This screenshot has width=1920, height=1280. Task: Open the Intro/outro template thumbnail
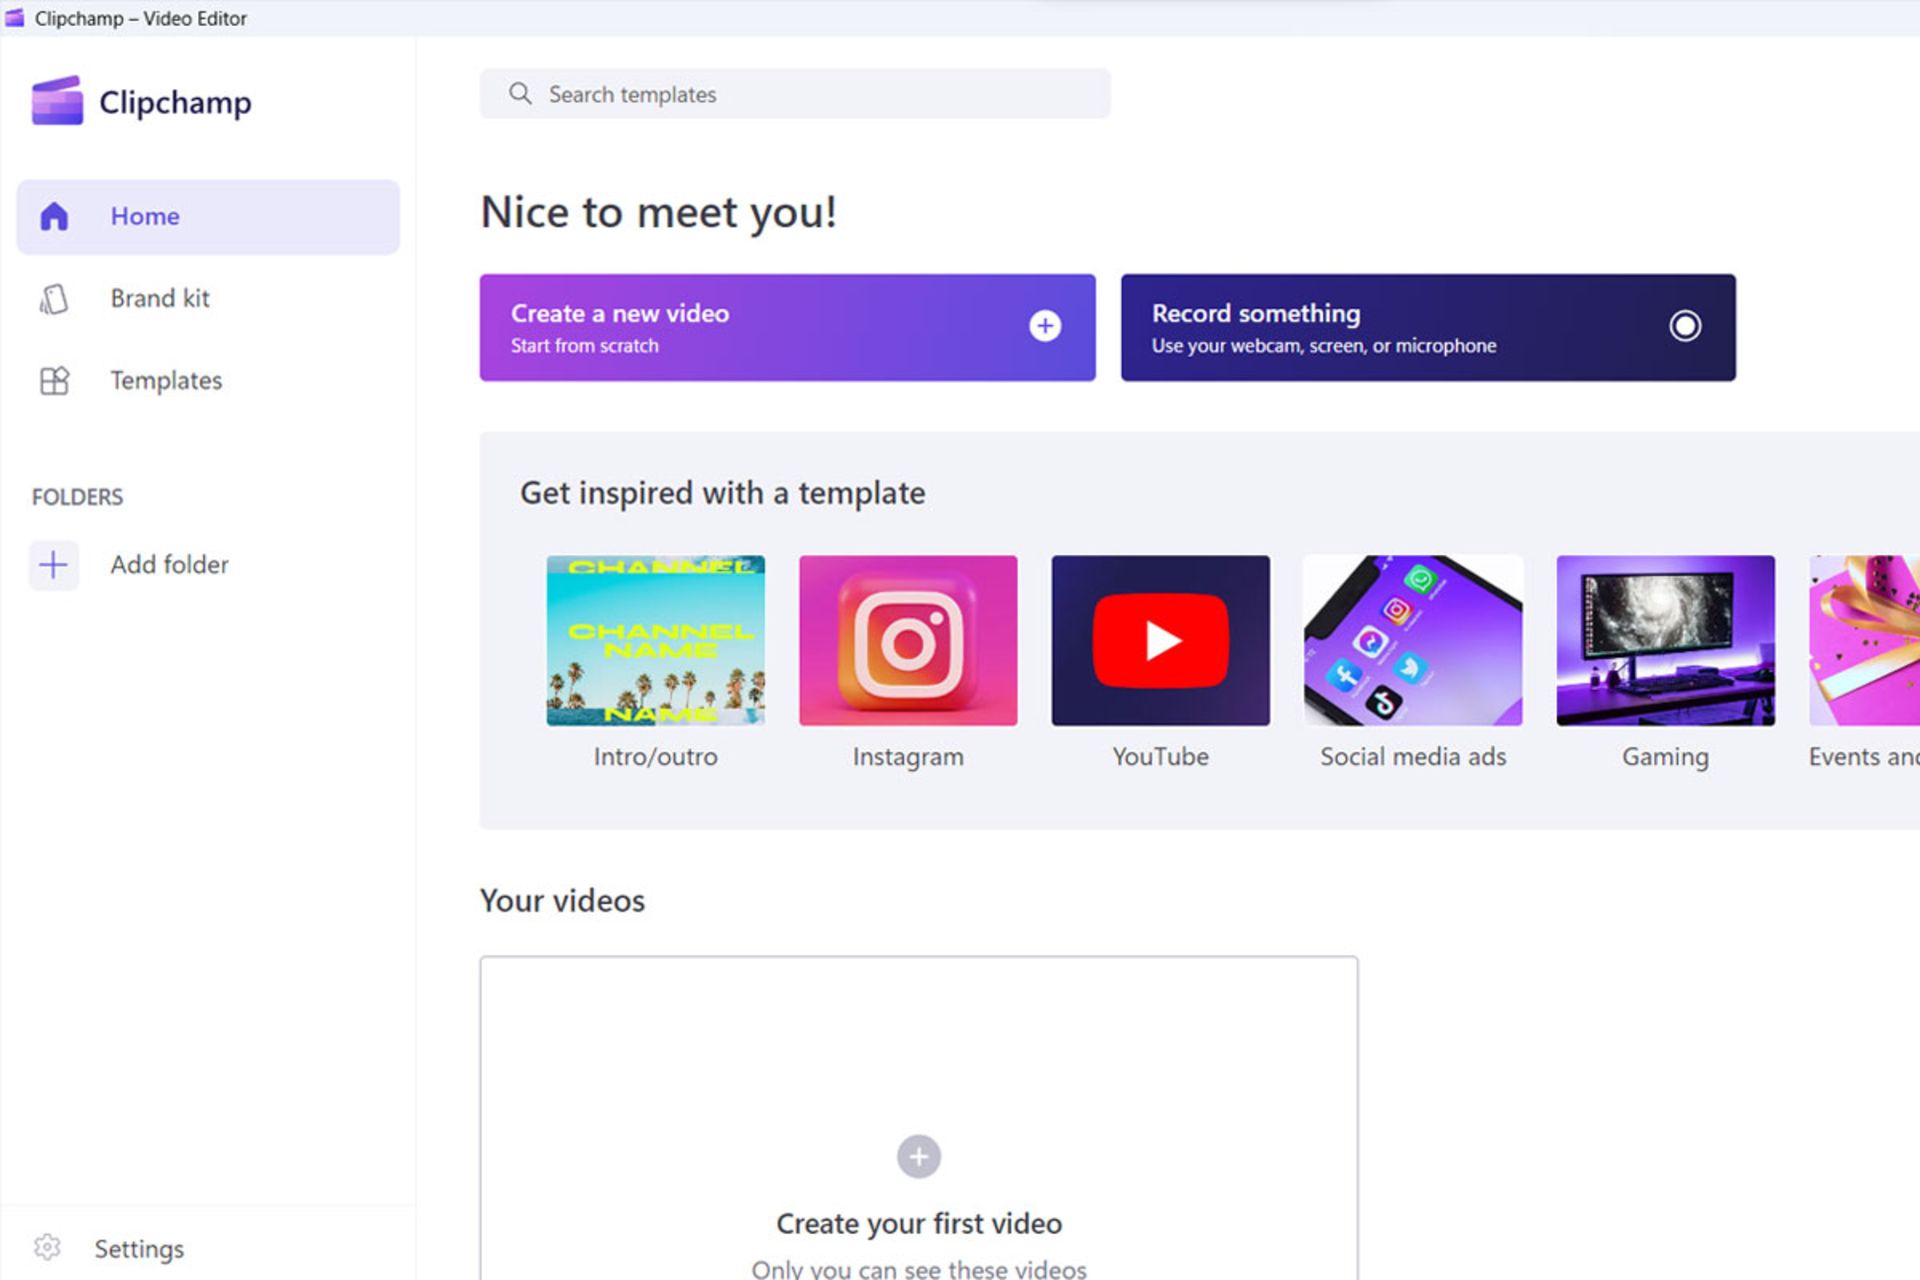pyautogui.click(x=656, y=641)
